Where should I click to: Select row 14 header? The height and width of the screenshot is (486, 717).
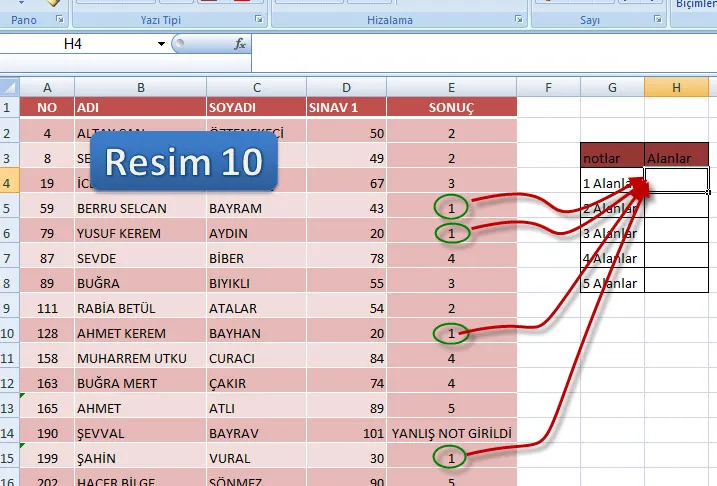coord(9,433)
